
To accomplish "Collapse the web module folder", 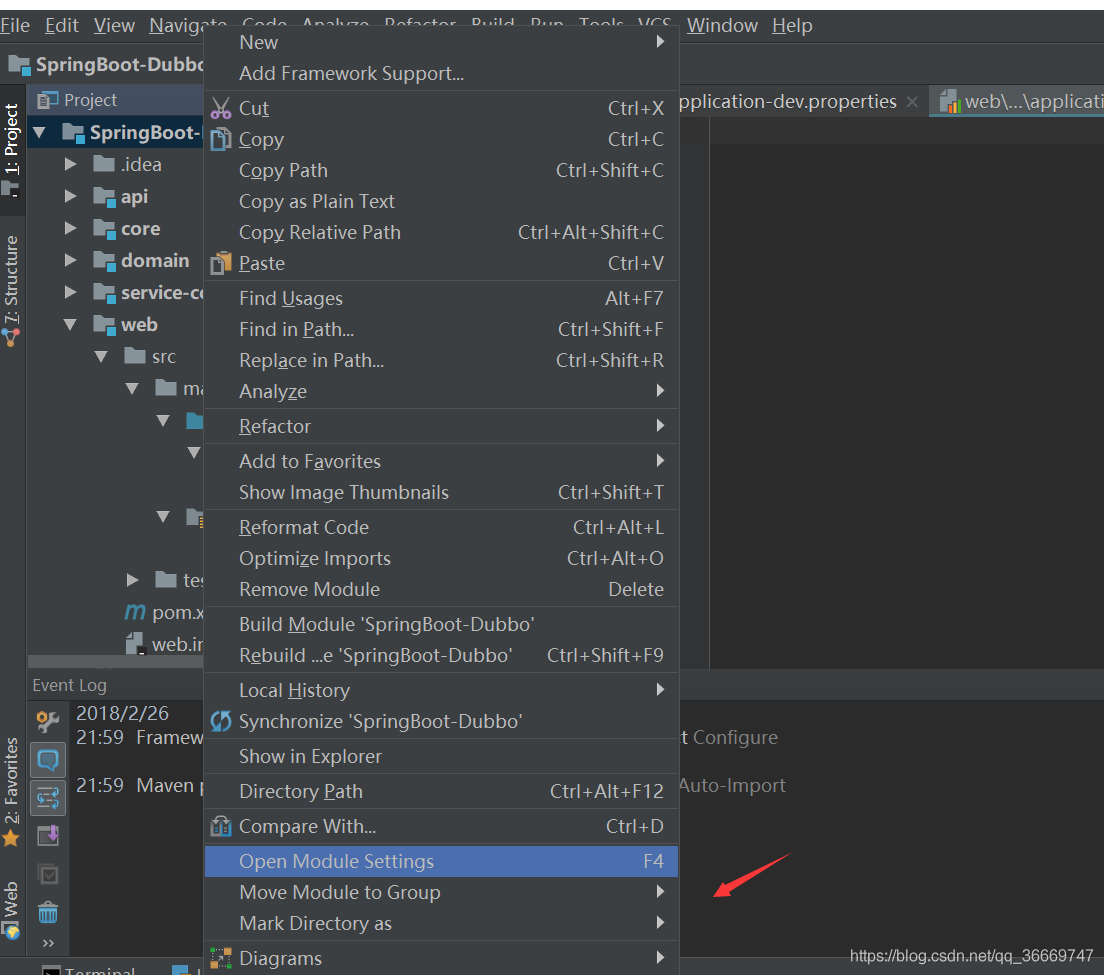I will (x=70, y=324).
